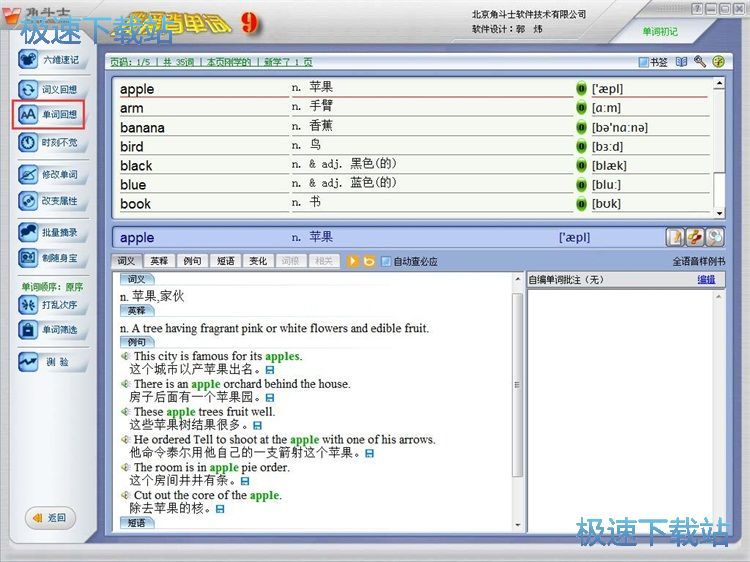The height and width of the screenshot is (562, 750).
Task: Play audio for 'This city is famous' sentence
Action: (x=125, y=356)
